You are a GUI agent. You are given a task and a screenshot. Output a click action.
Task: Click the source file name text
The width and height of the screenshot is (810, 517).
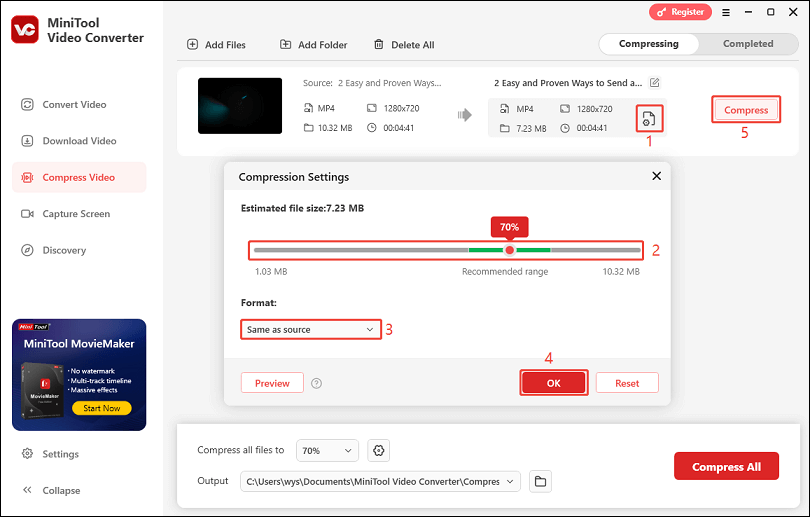pos(390,83)
